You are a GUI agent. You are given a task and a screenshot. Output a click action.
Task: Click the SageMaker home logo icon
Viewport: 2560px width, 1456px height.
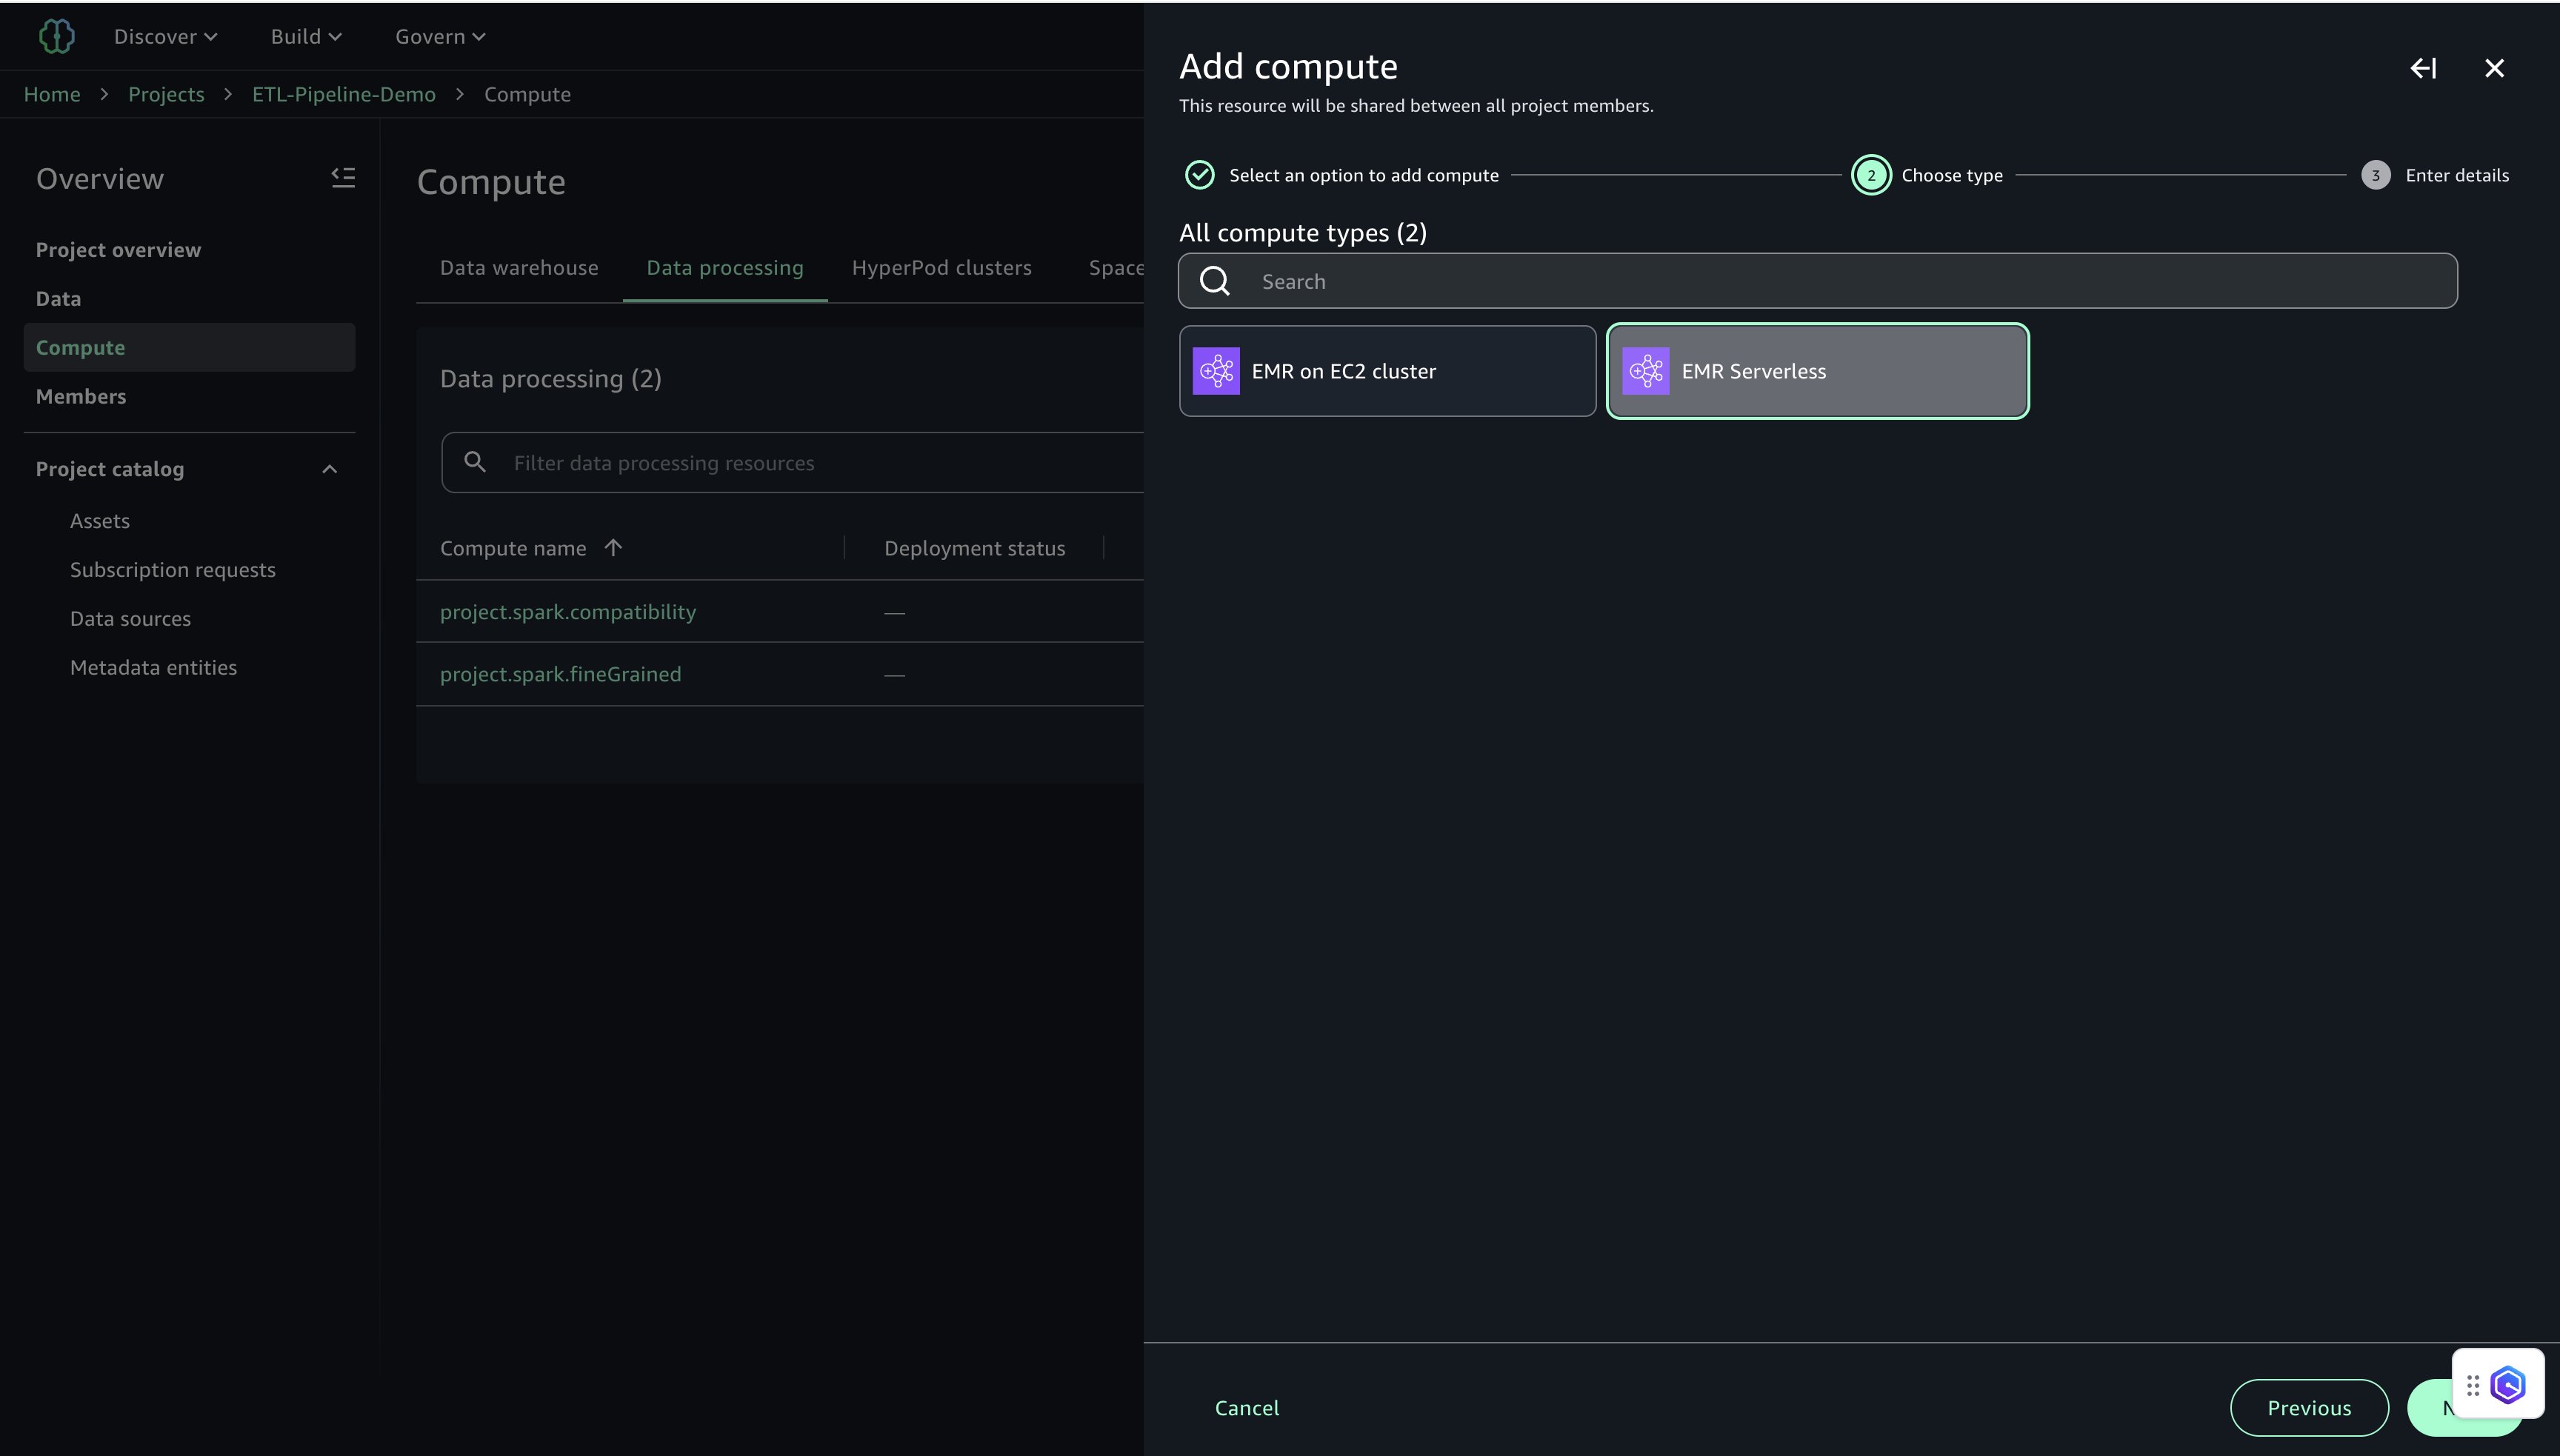click(56, 36)
